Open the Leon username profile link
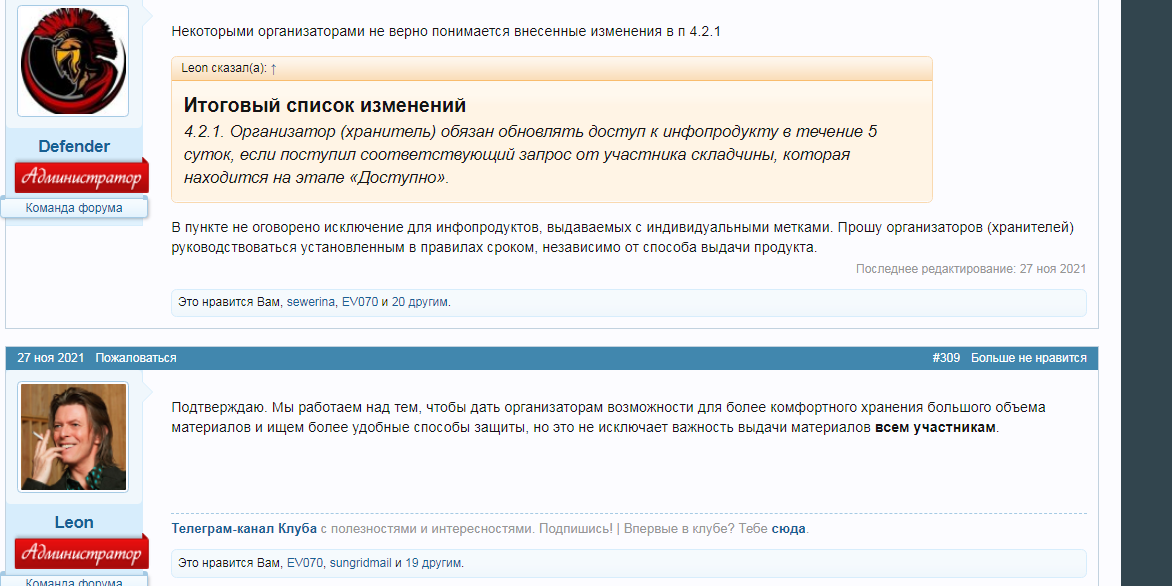Screen dimensions: 1172x586 (74, 522)
